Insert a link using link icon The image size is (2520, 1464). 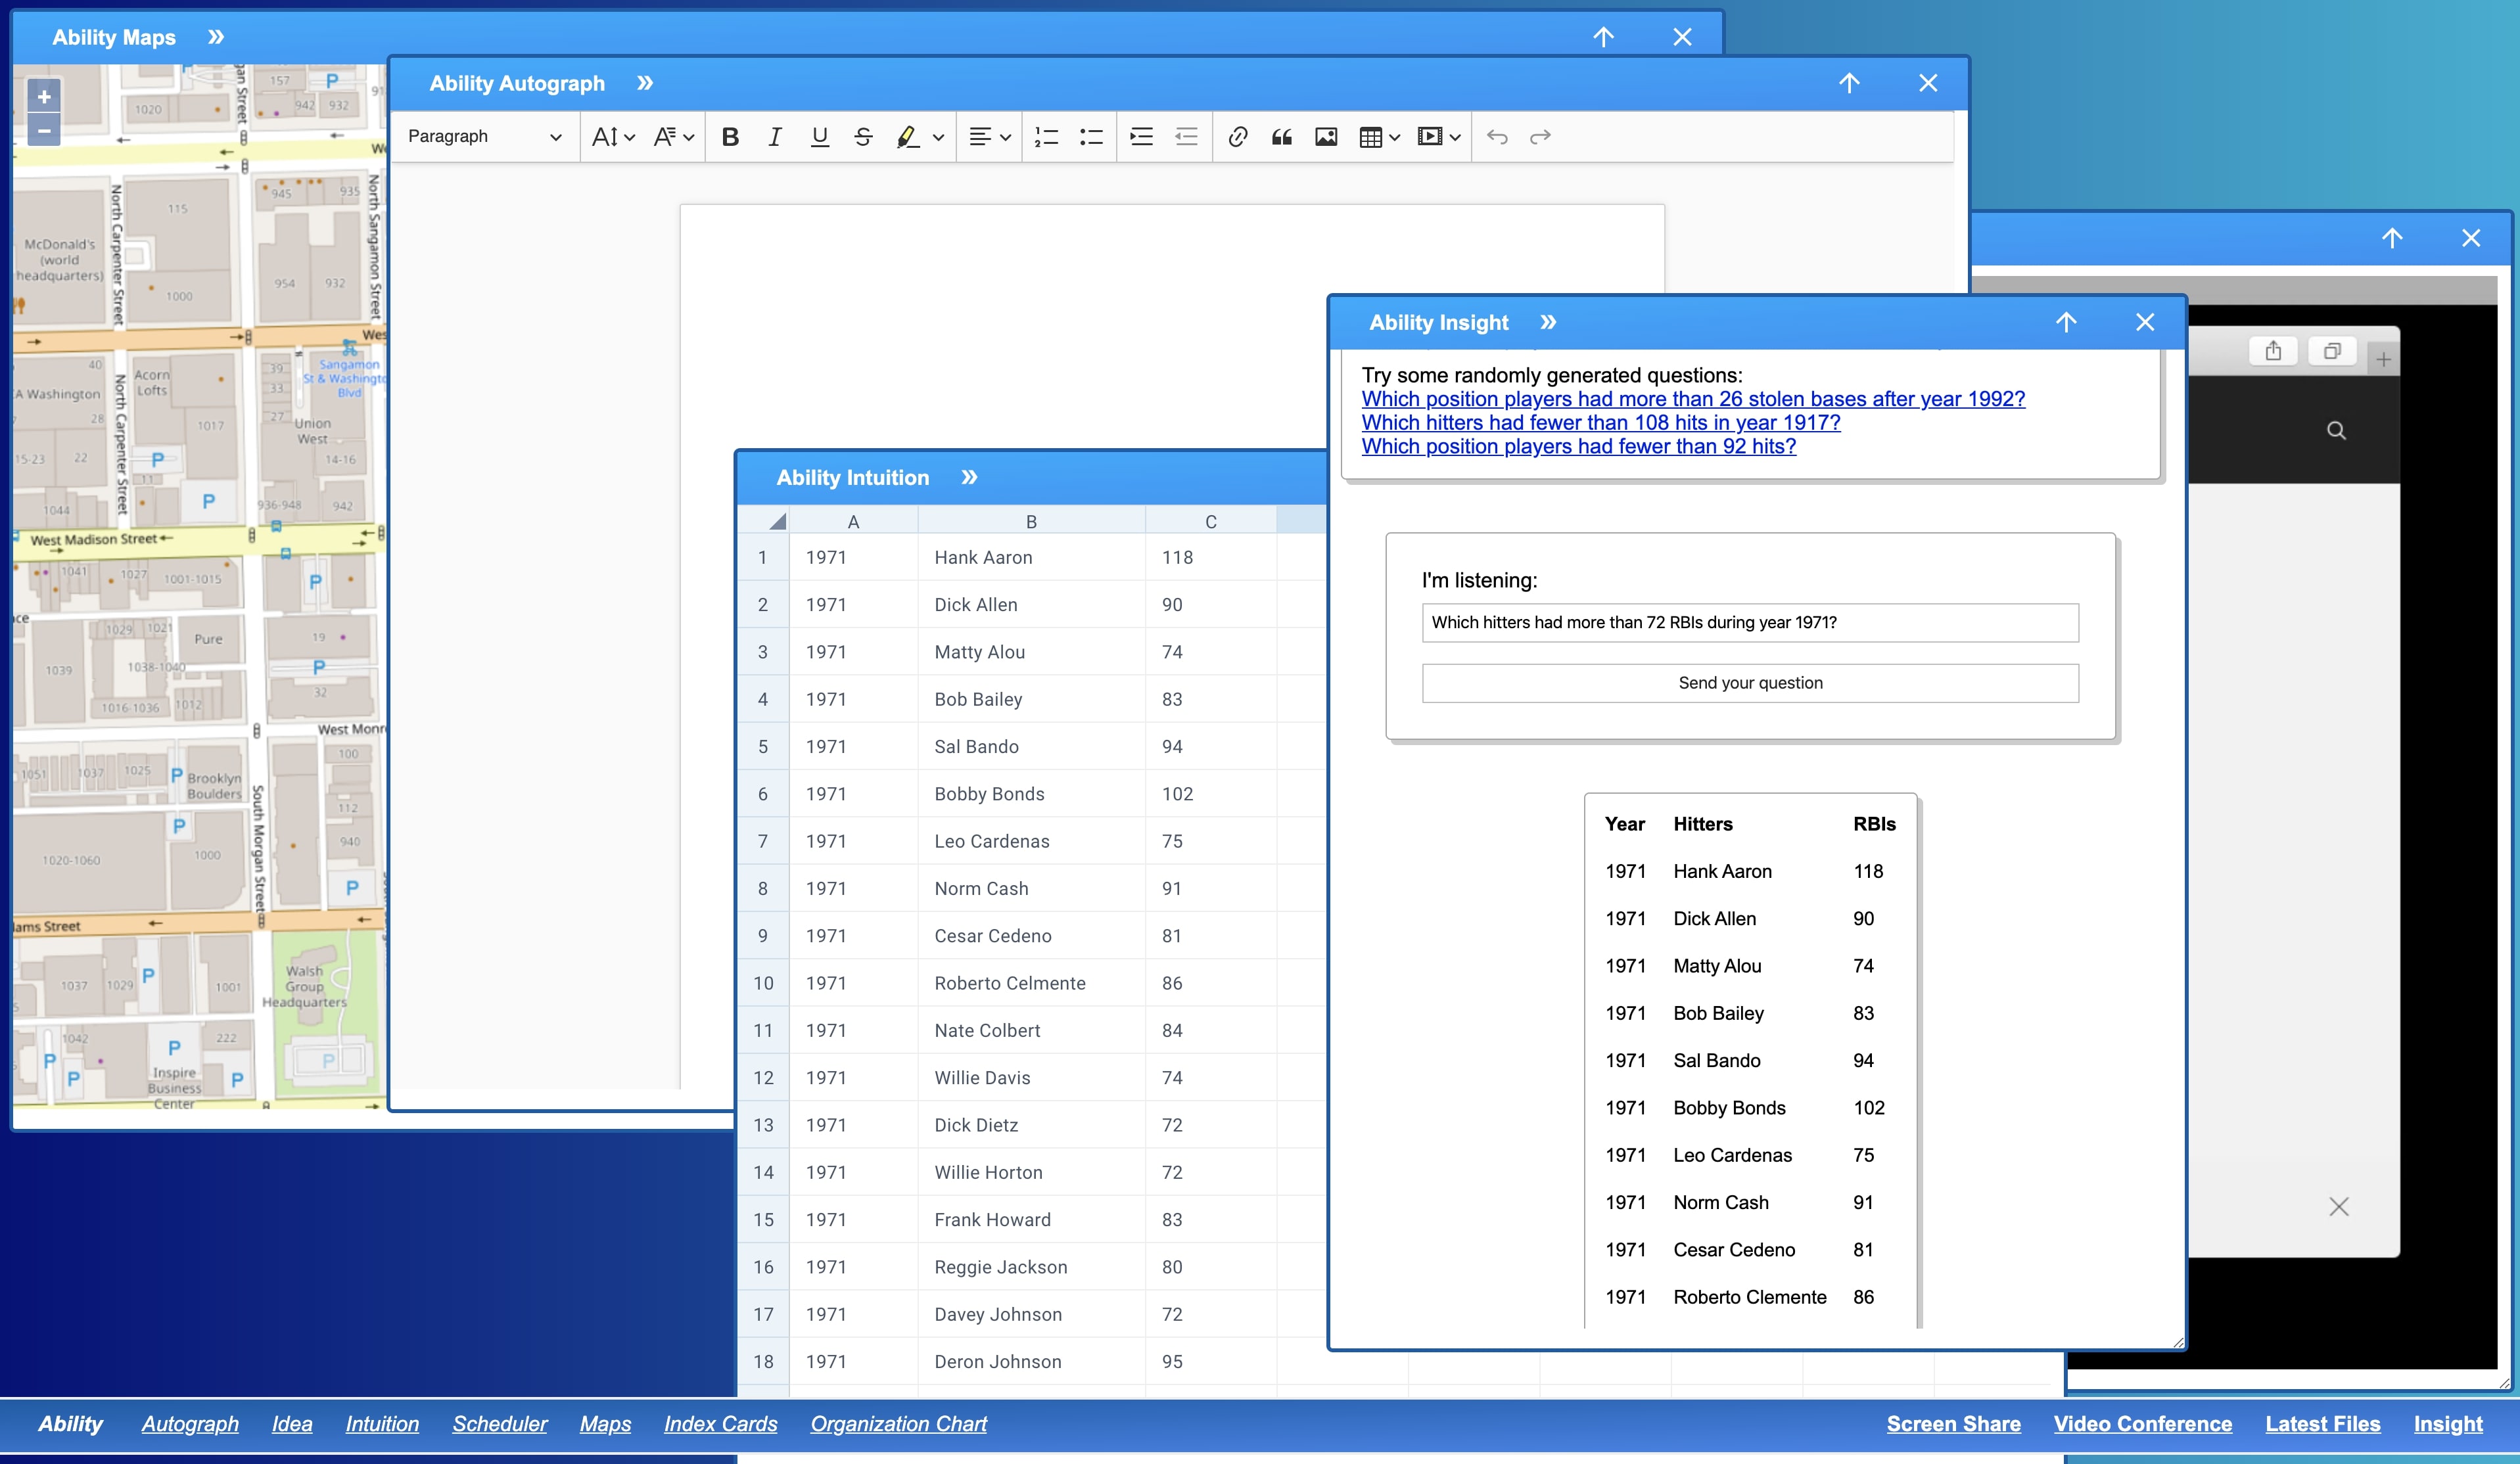tap(1237, 137)
